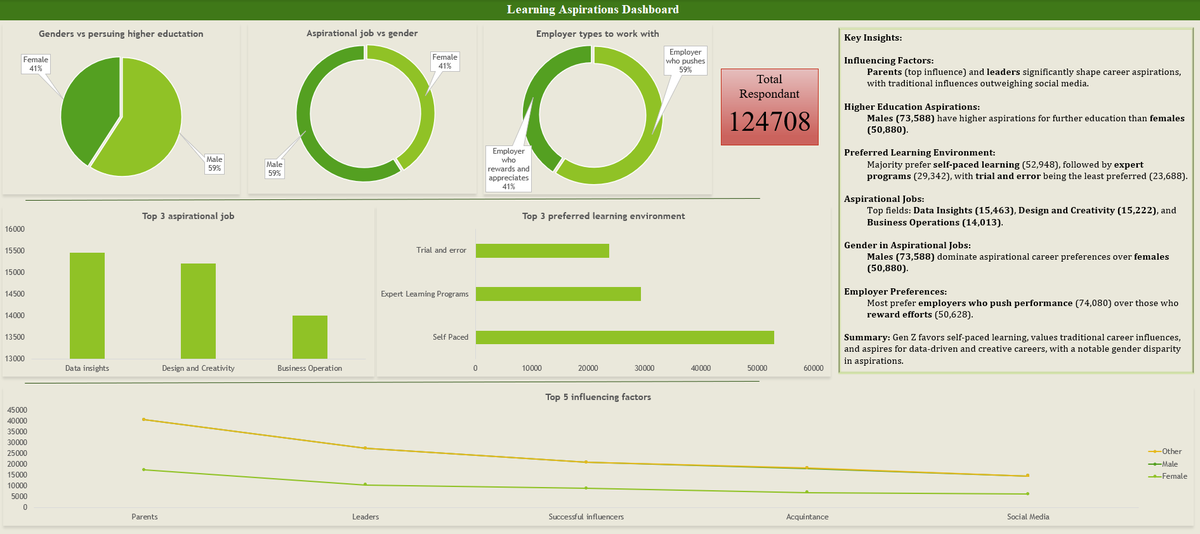Click the 'Key Insights:' heading
The height and width of the screenshot is (534, 1200).
[873, 38]
